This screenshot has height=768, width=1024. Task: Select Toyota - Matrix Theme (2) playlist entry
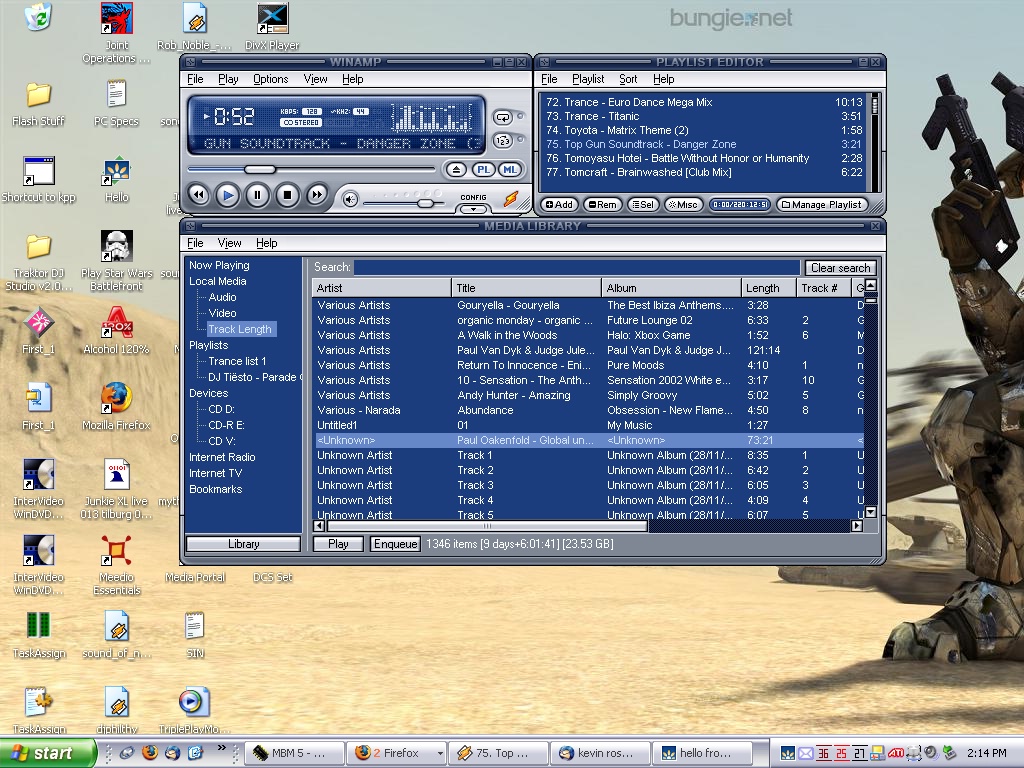point(704,130)
